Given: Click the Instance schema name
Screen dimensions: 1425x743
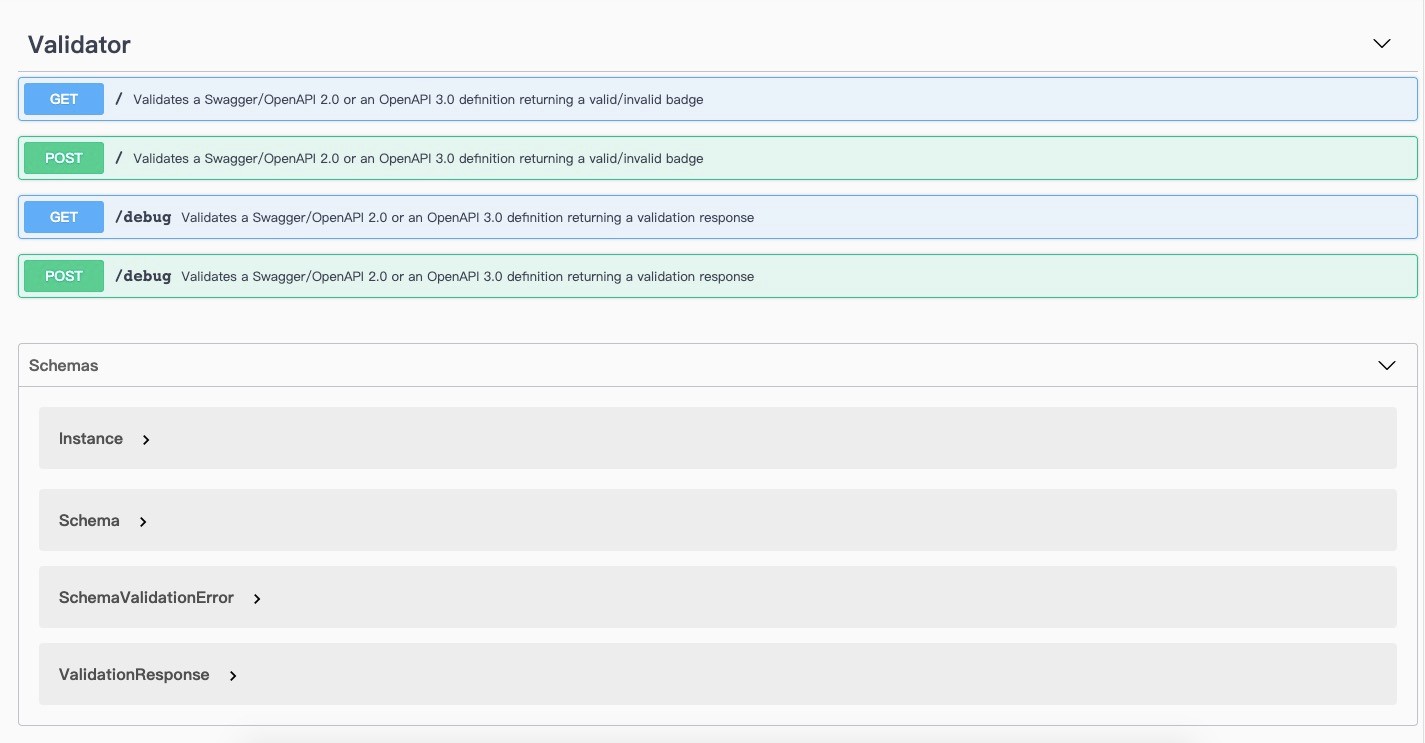Looking at the screenshot, I should (x=91, y=439).
